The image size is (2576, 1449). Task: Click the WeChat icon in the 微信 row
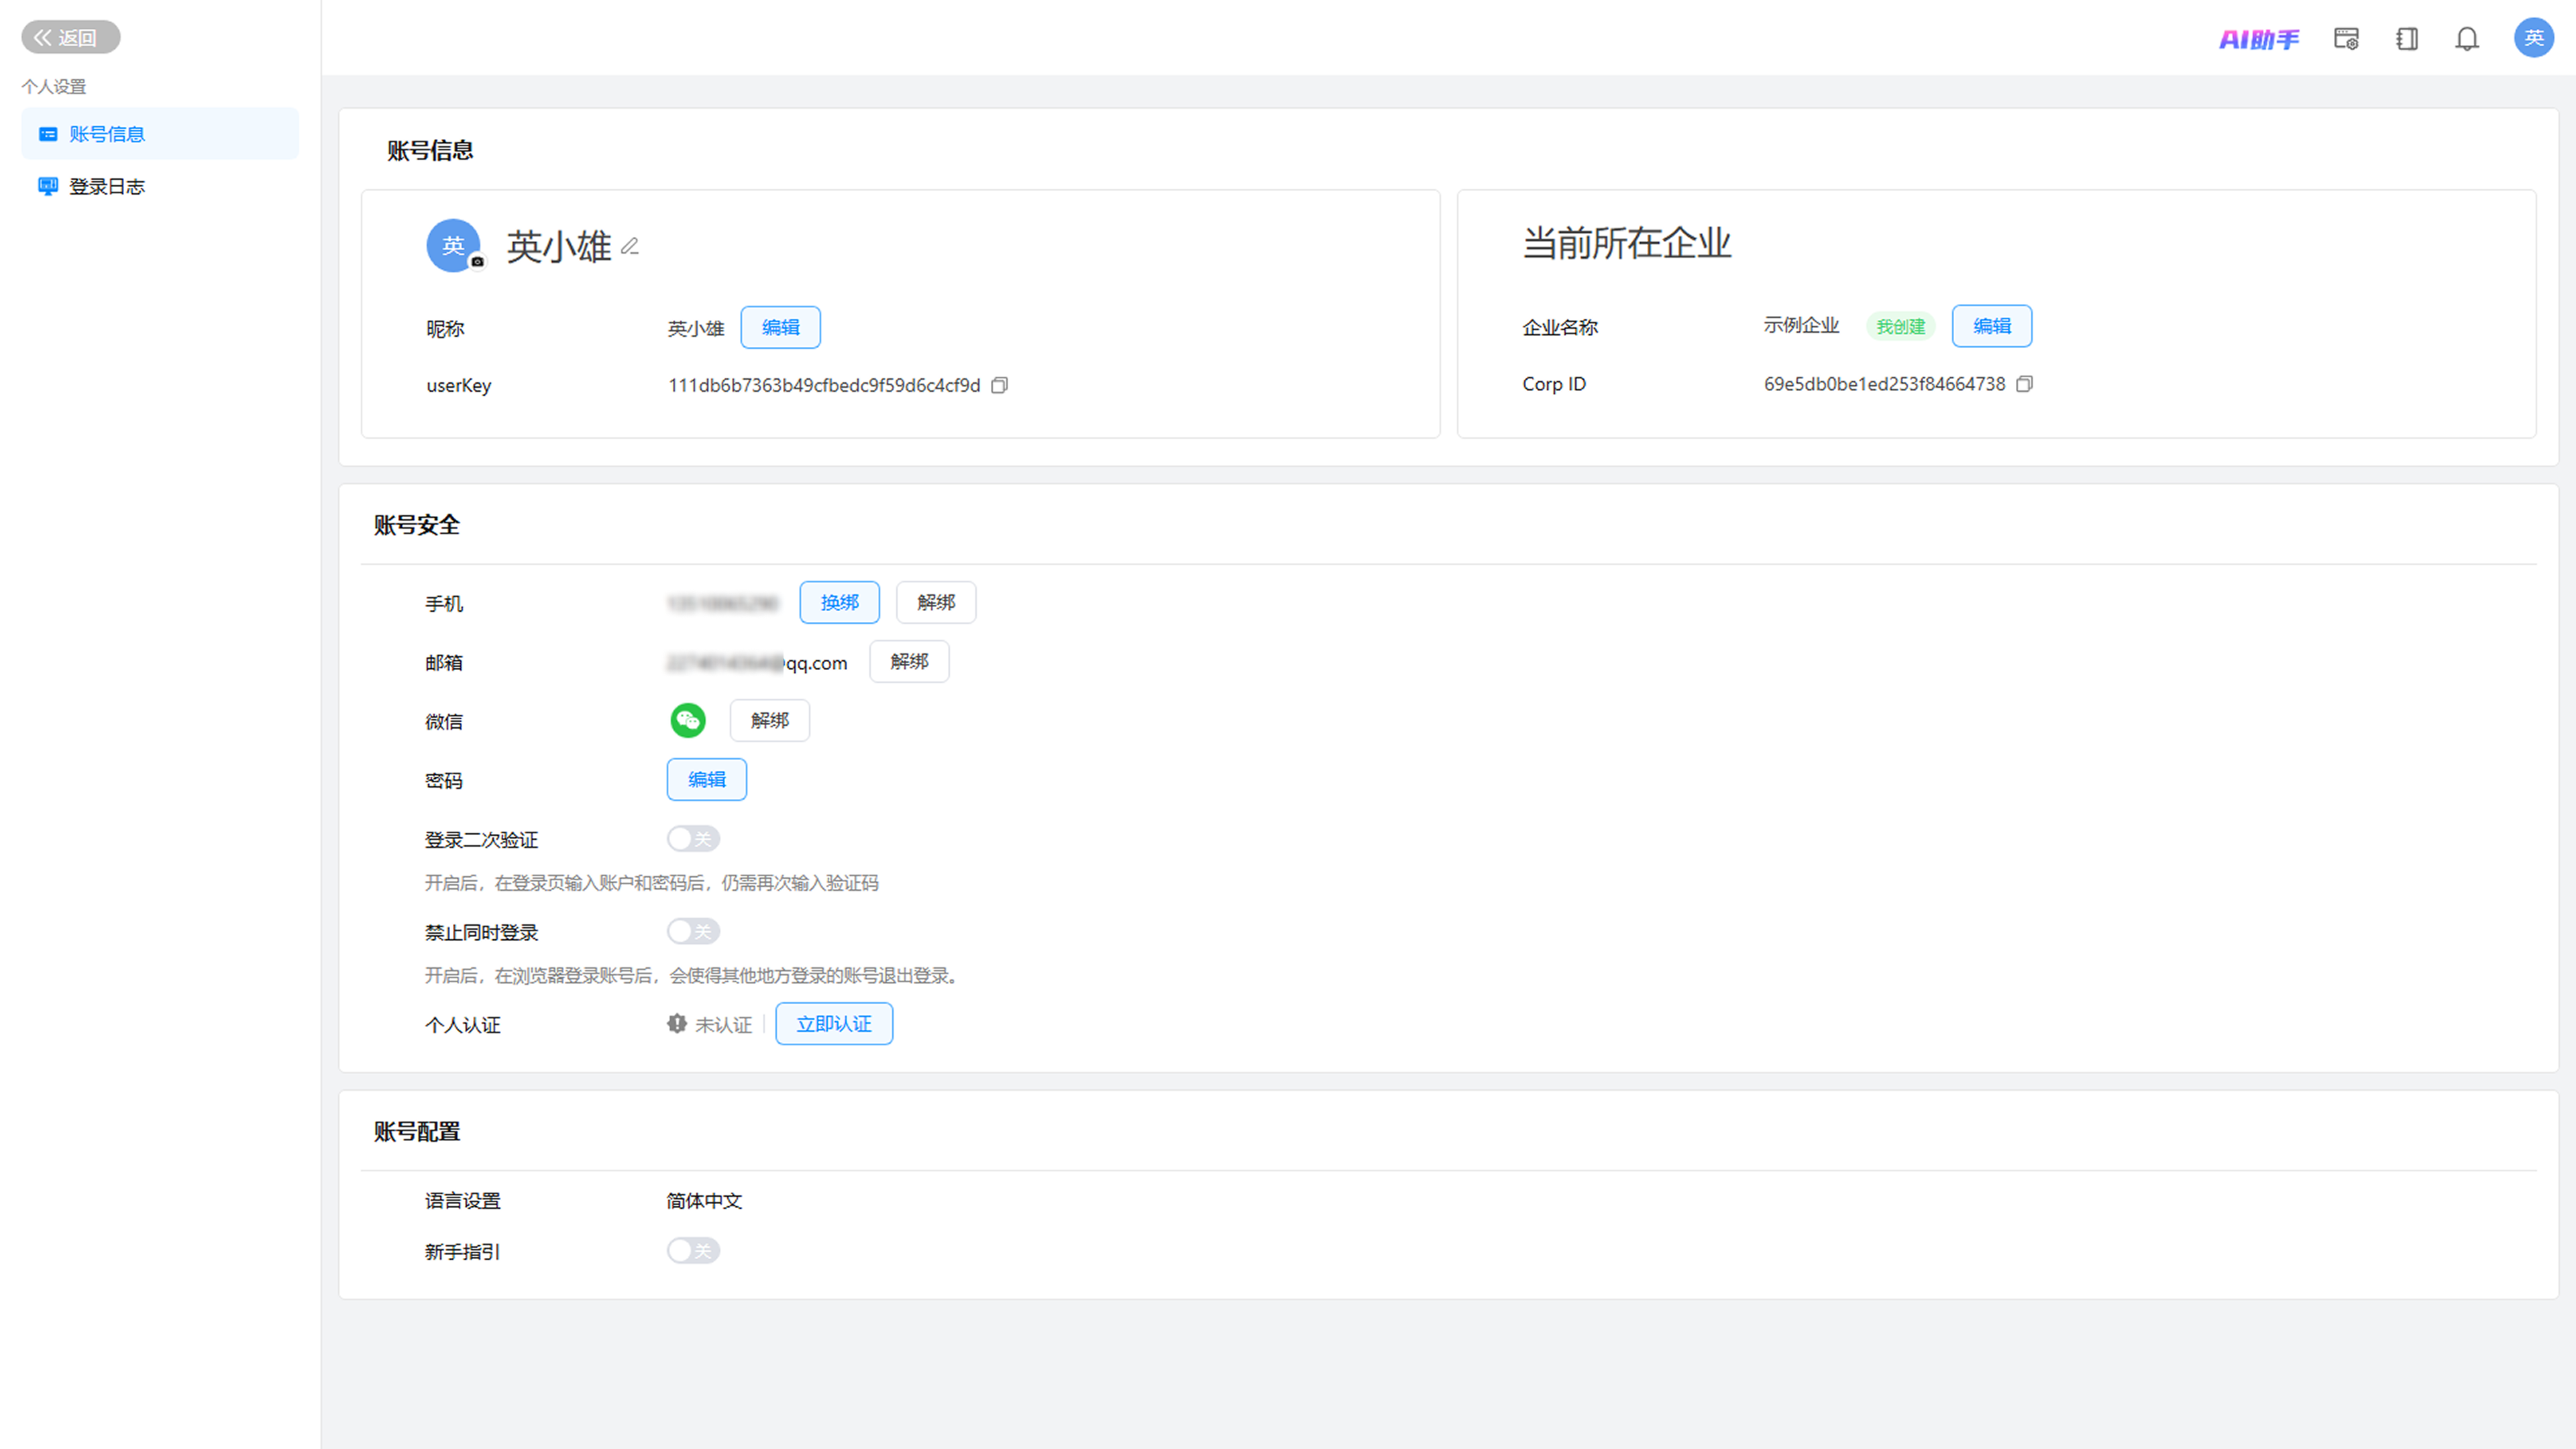coord(688,721)
